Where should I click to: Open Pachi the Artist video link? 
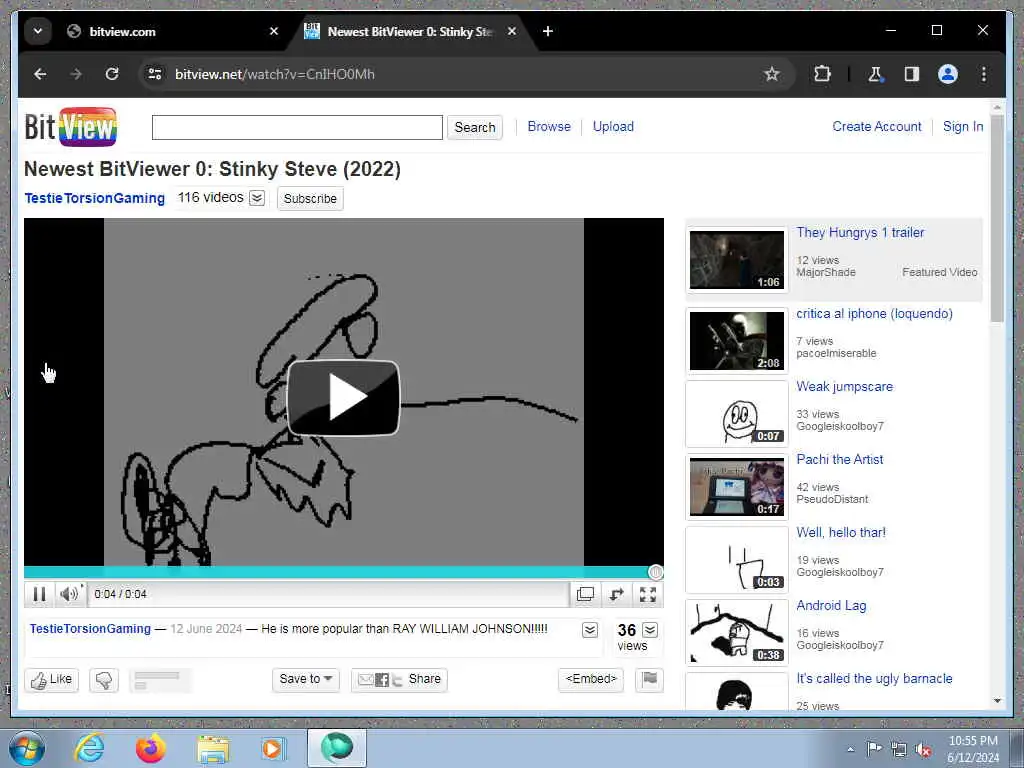pyautogui.click(x=840, y=460)
